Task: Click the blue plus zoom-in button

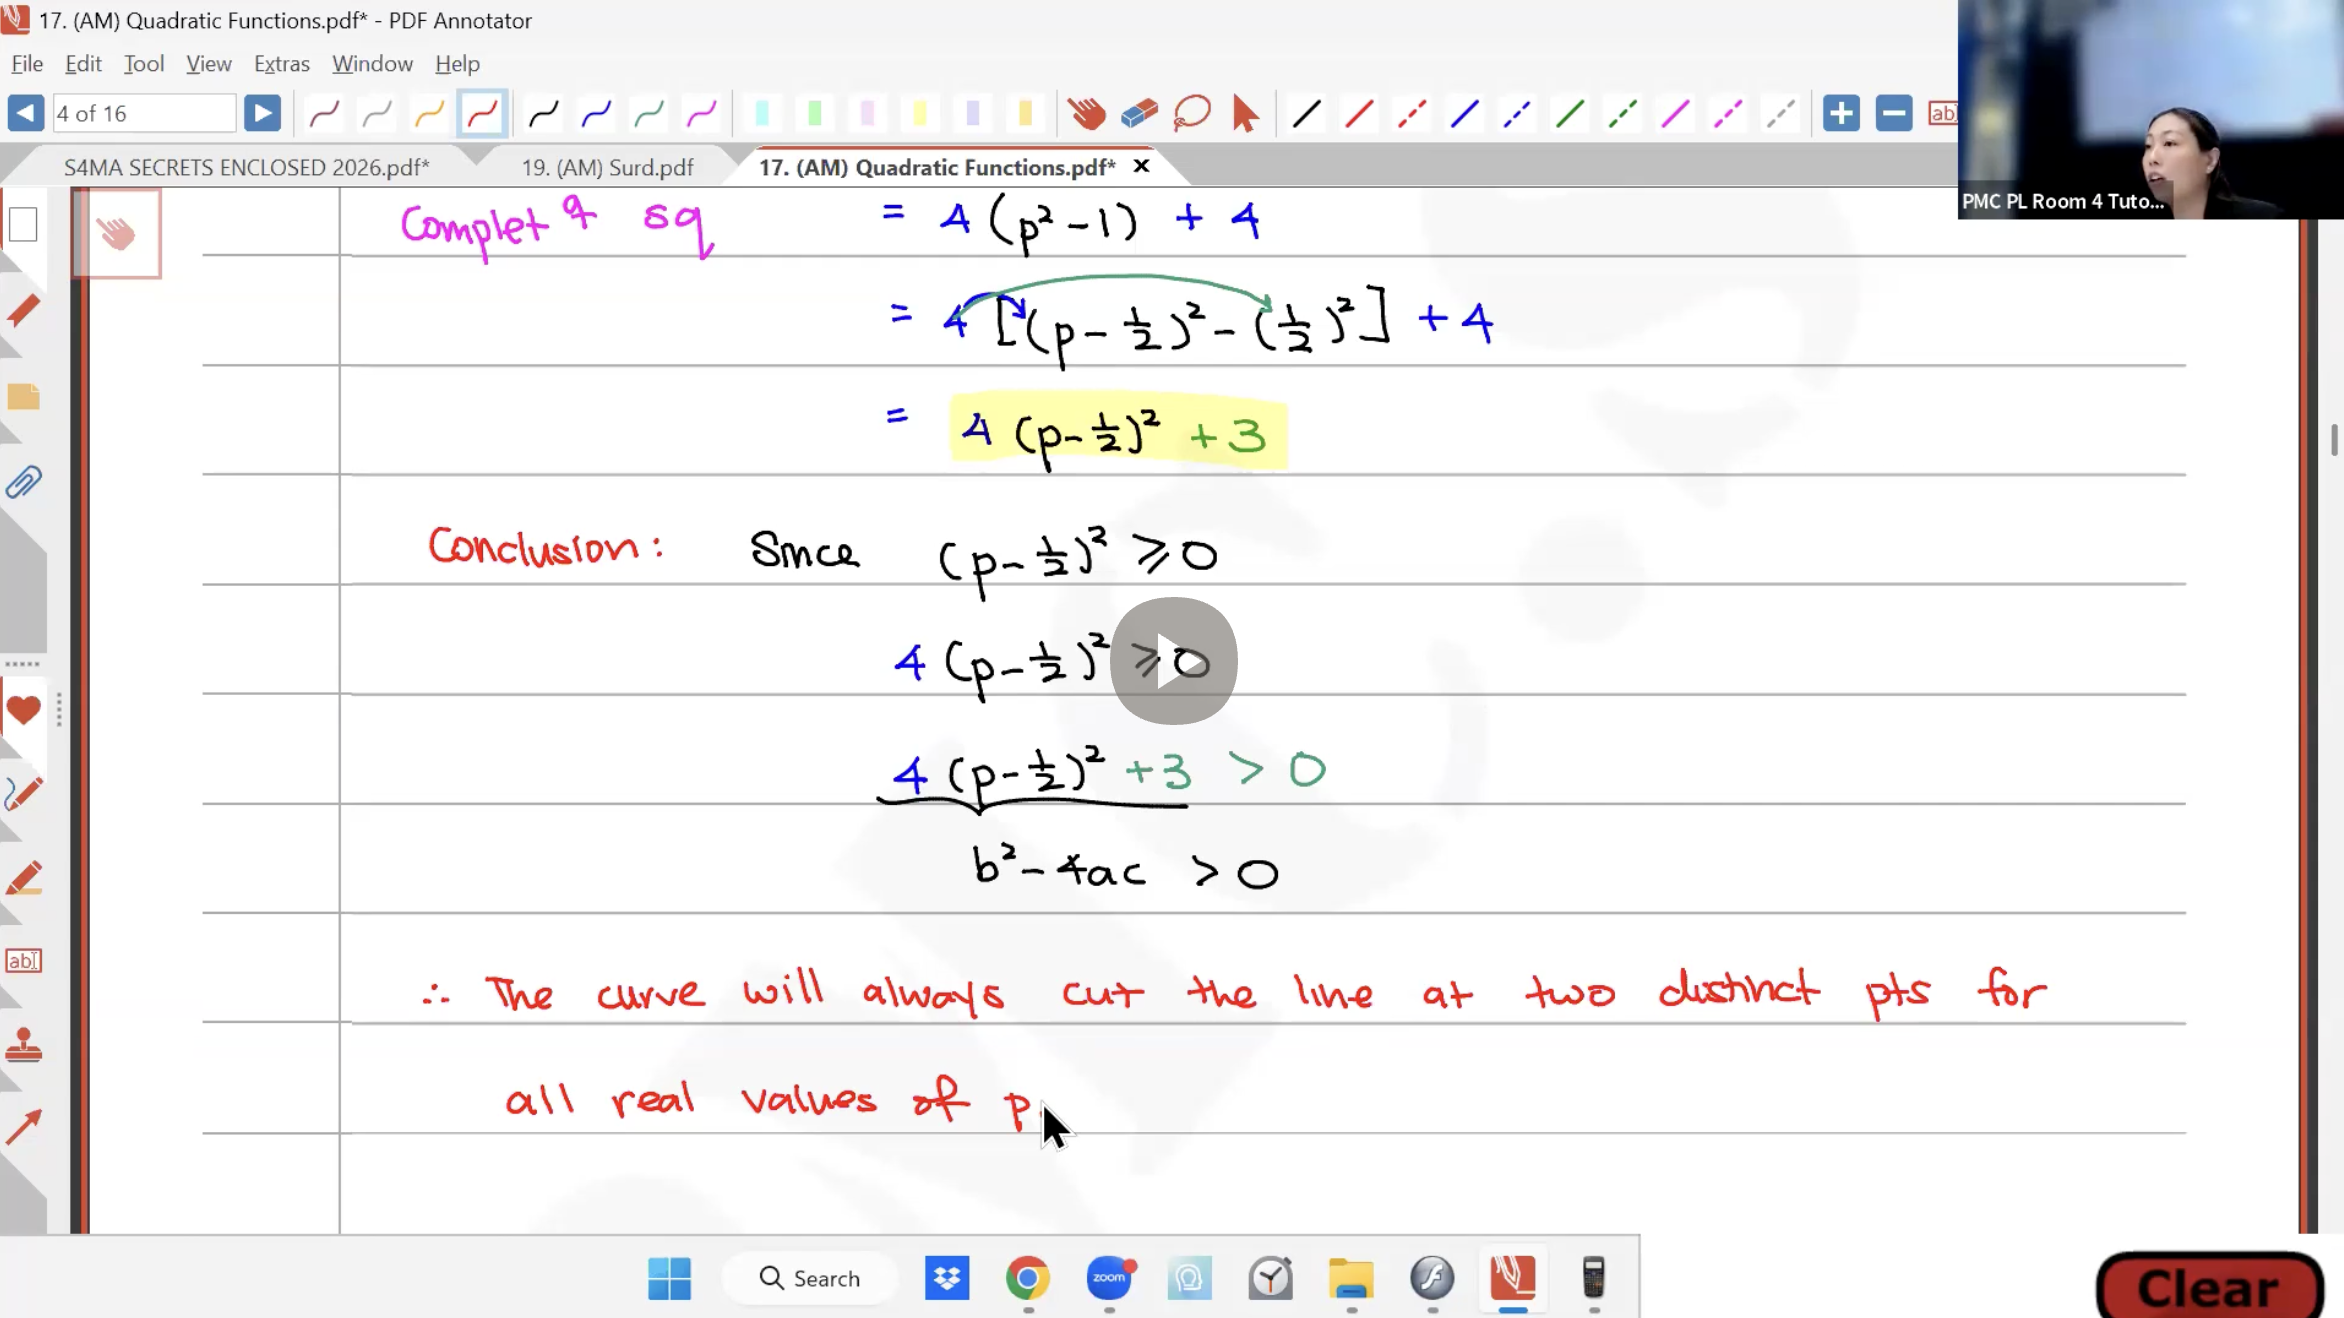Action: point(1841,113)
